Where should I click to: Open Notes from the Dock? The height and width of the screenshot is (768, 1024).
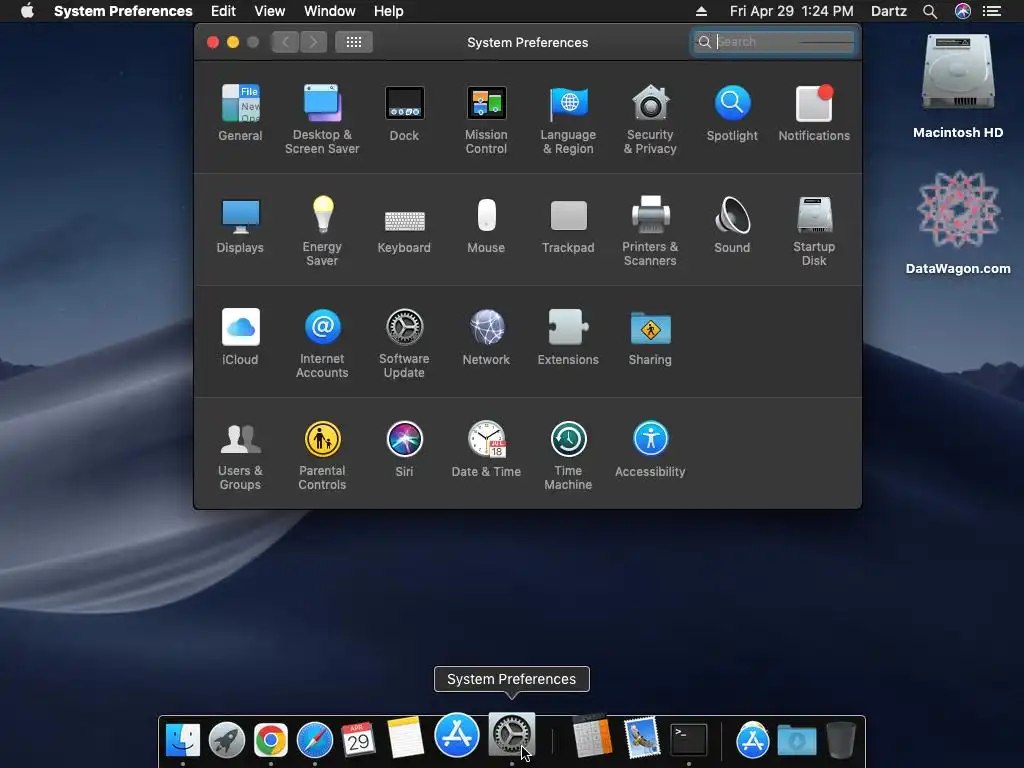point(405,738)
